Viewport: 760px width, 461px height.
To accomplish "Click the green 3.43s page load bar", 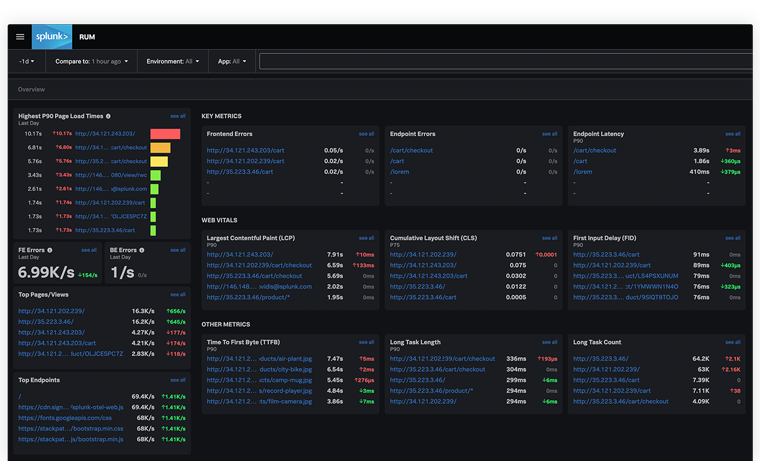I will (x=156, y=175).
